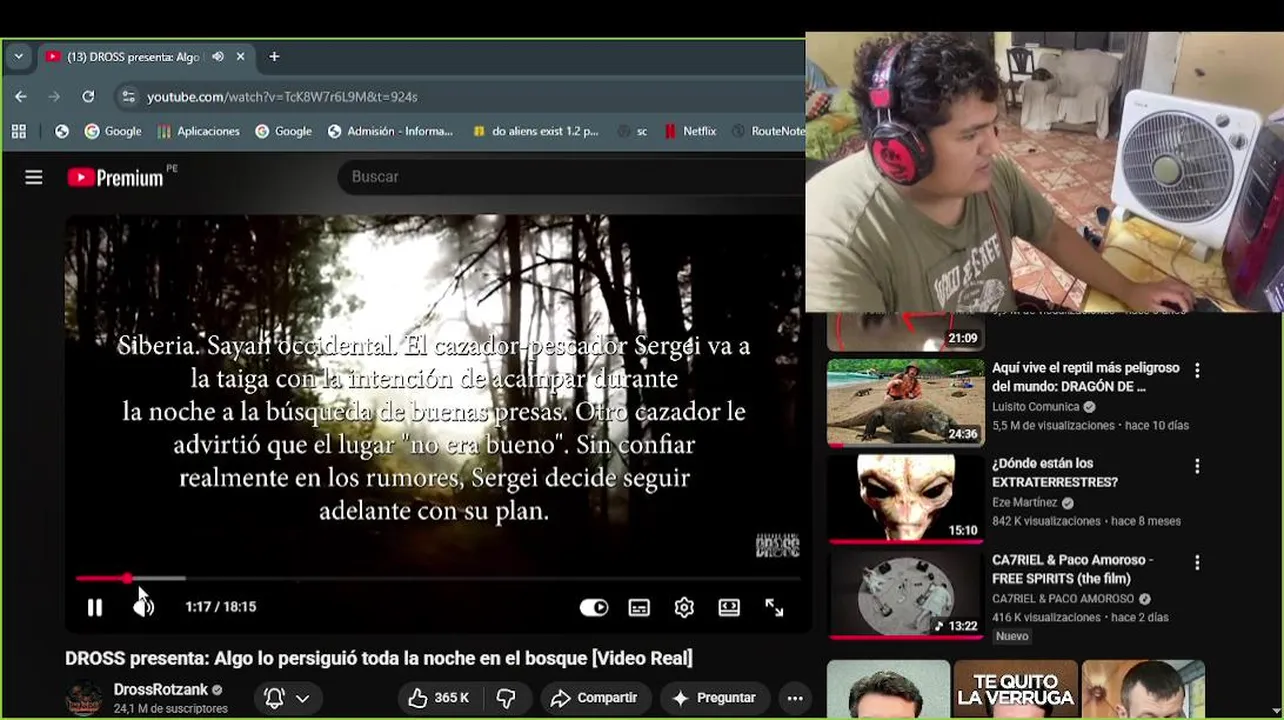
Task: Mute the video volume speaker
Action: coord(144,607)
